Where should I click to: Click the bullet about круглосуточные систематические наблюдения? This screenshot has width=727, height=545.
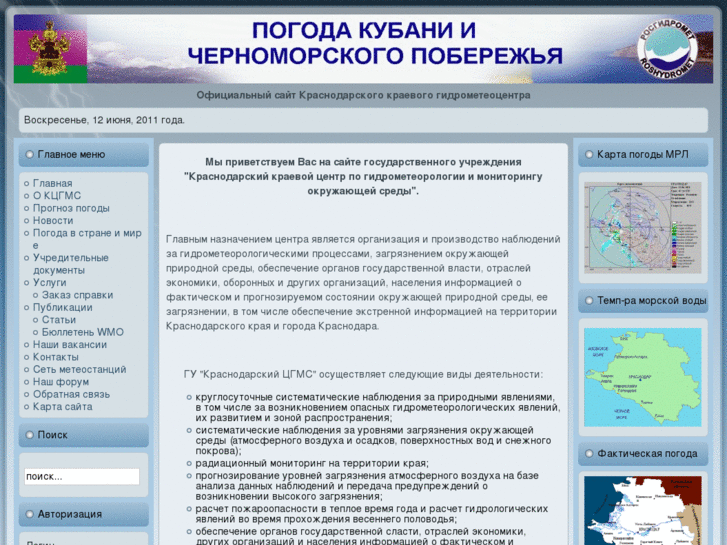(377, 407)
